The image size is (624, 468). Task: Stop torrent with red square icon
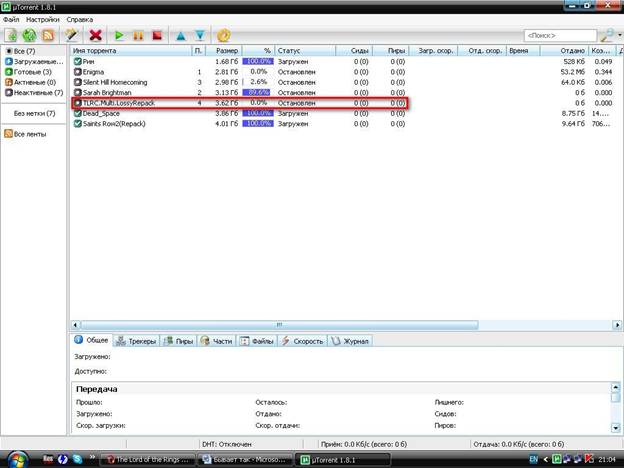[x=158, y=35]
